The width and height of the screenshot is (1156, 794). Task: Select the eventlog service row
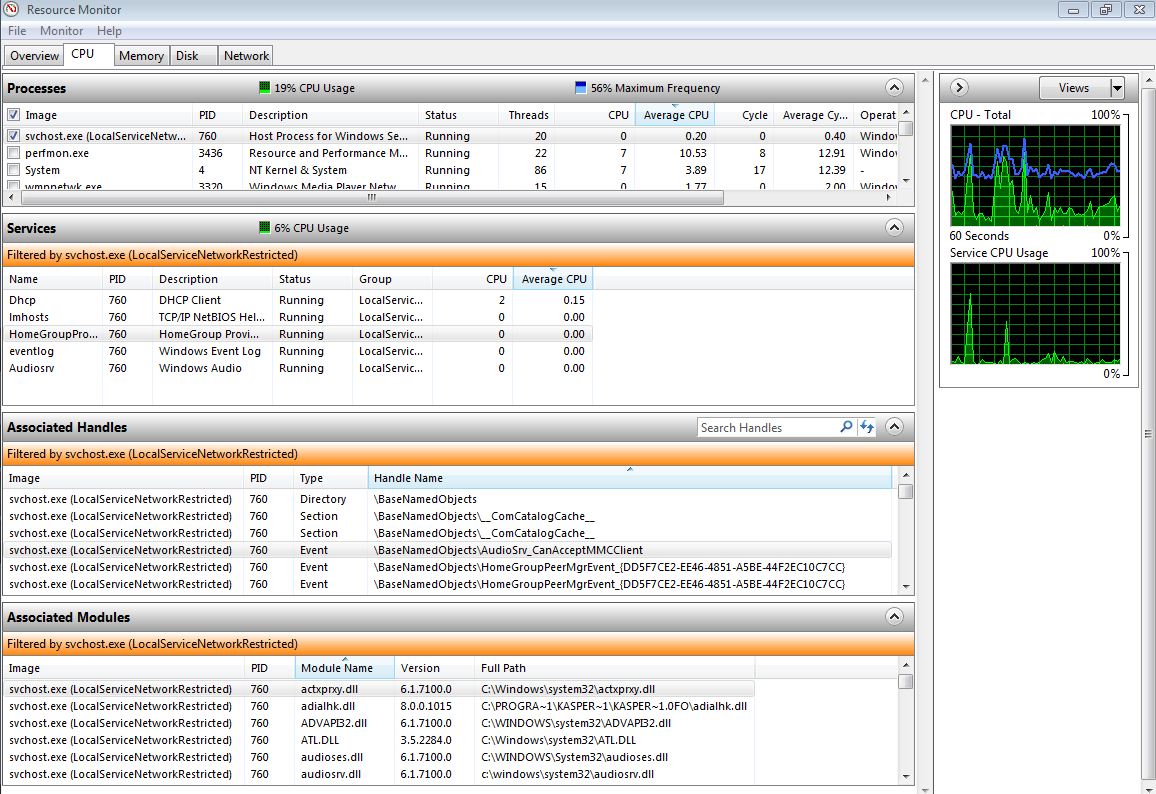pos(297,351)
